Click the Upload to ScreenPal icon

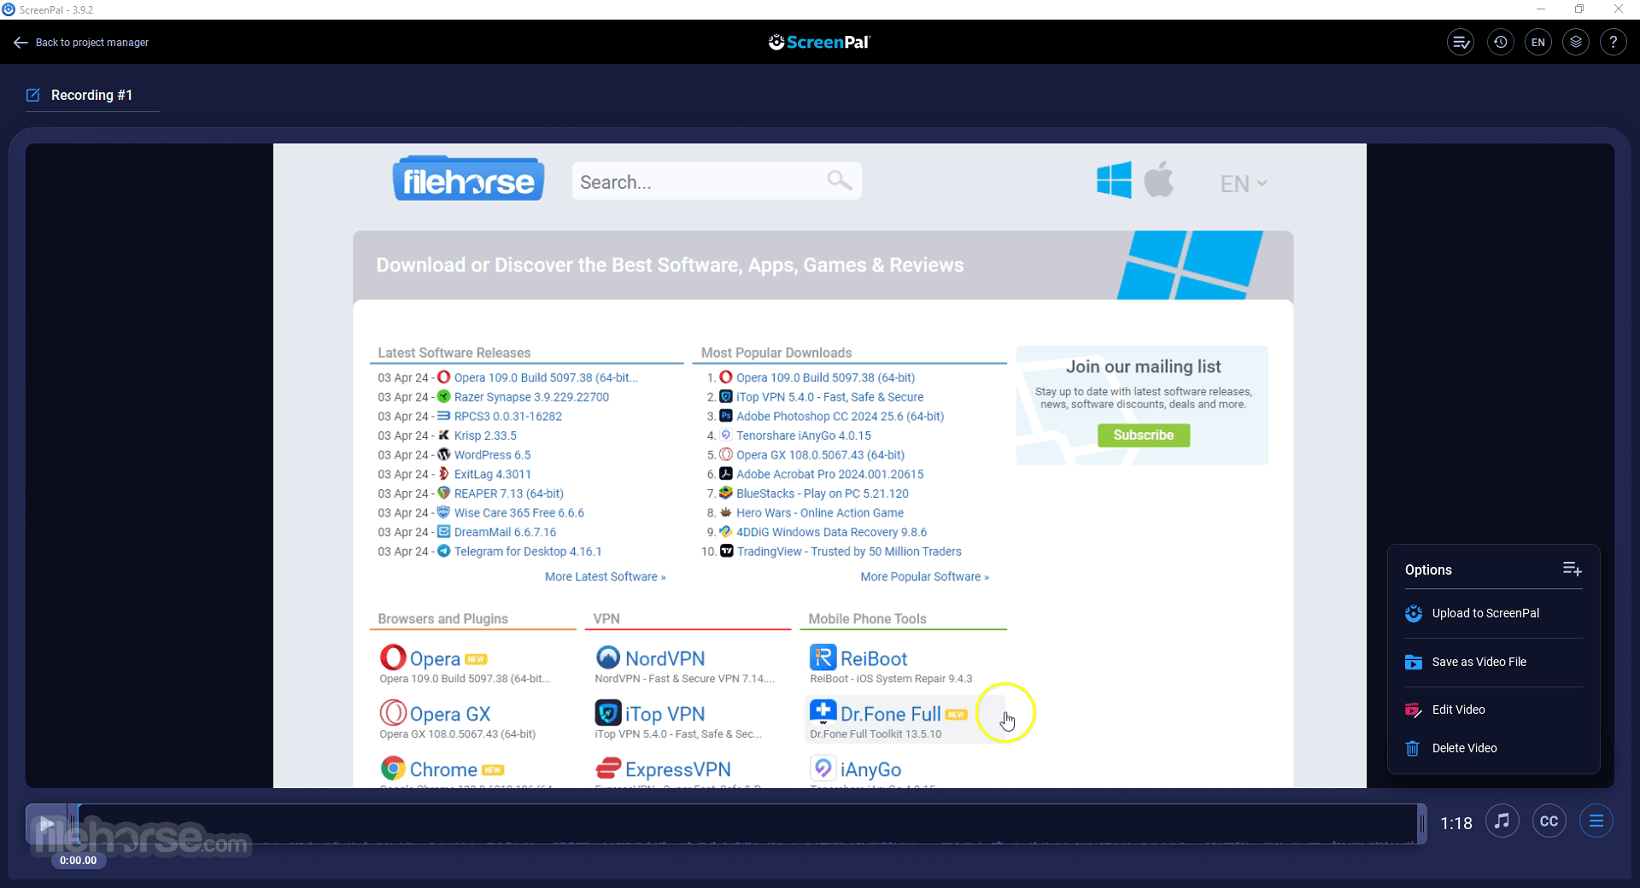point(1413,613)
